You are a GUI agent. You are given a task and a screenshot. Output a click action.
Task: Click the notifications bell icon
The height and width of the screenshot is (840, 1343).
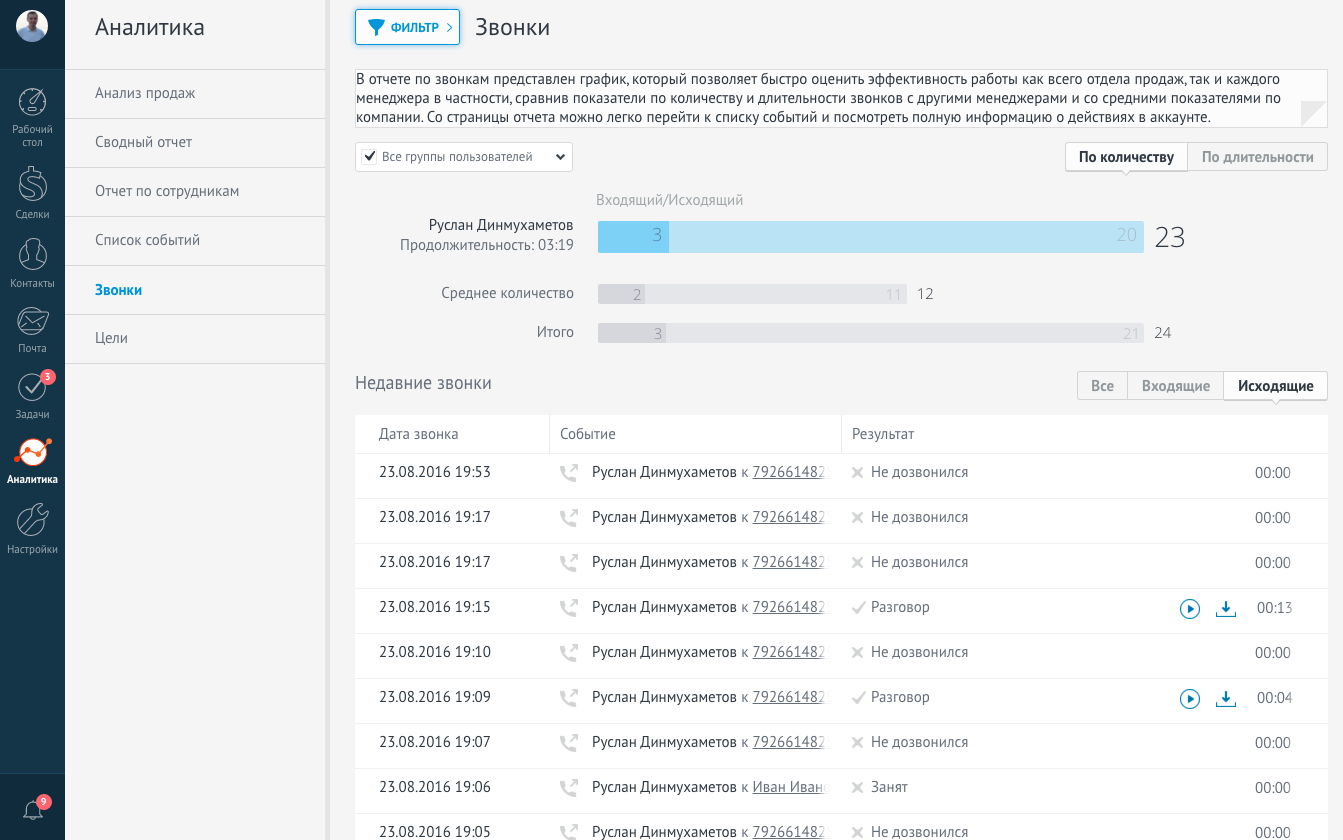(x=32, y=810)
